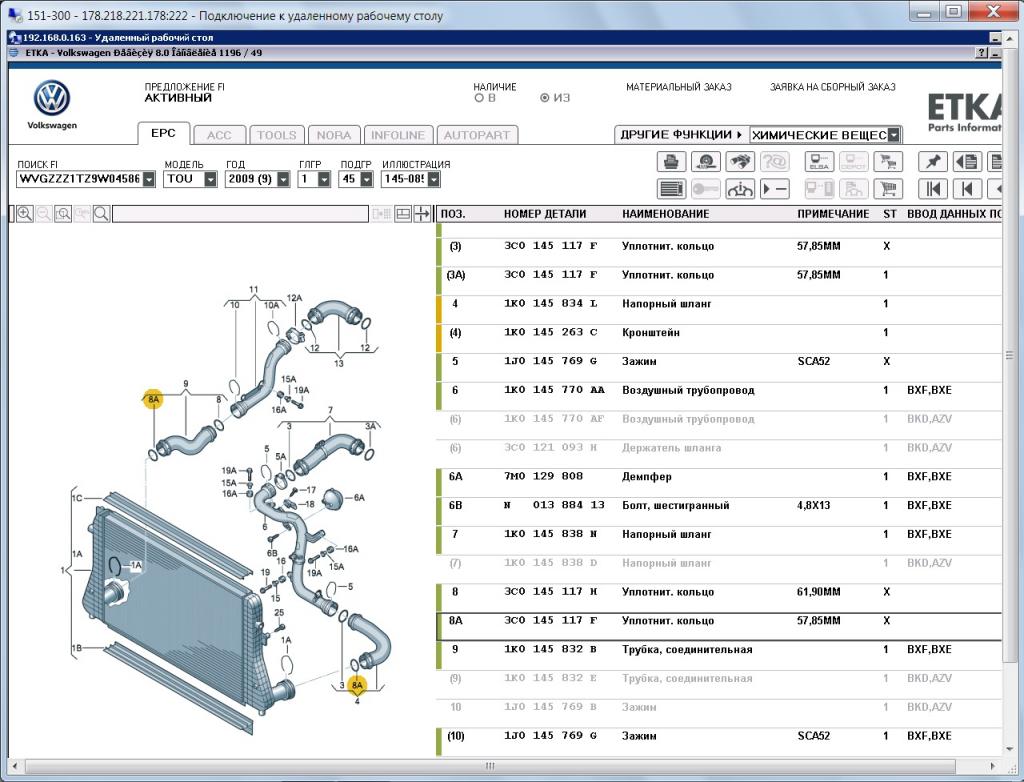This screenshot has height=782, width=1024.
Task: Switch to the INFOLINE tab
Action: pos(398,135)
